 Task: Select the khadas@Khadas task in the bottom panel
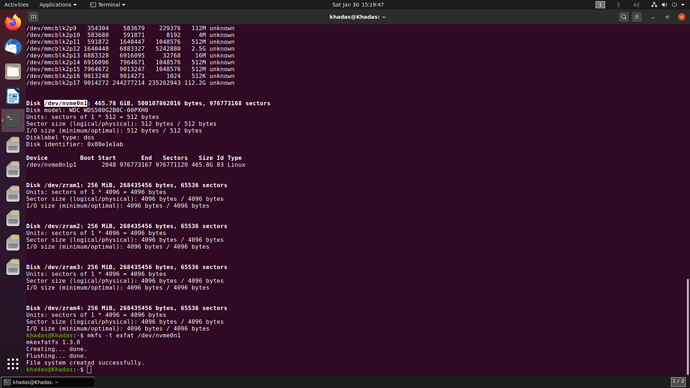[x=48, y=382]
